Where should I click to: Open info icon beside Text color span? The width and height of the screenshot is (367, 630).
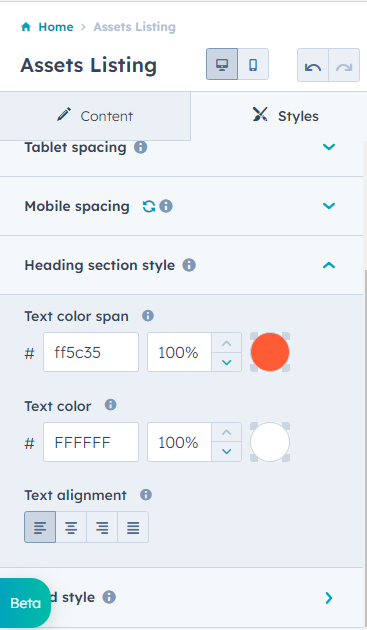coord(148,316)
